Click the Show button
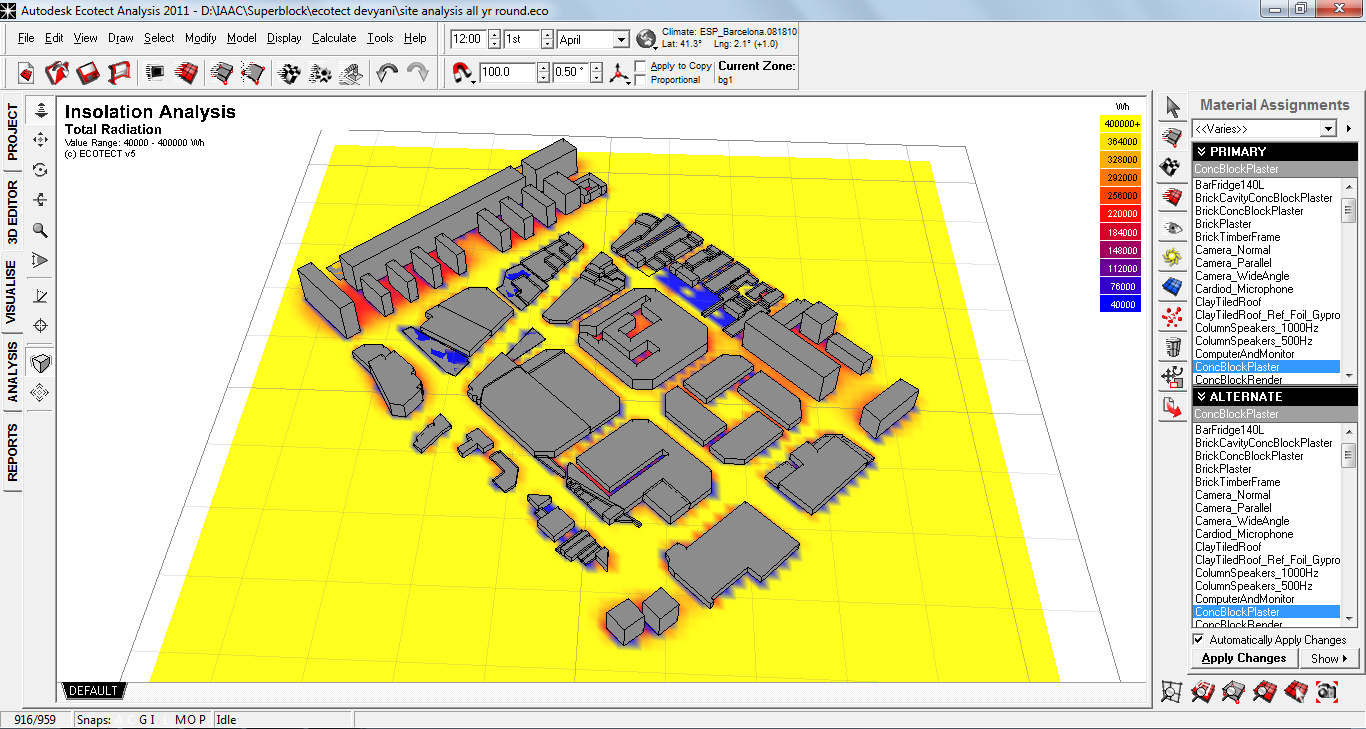Viewport: 1366px width, 729px height. (1328, 658)
